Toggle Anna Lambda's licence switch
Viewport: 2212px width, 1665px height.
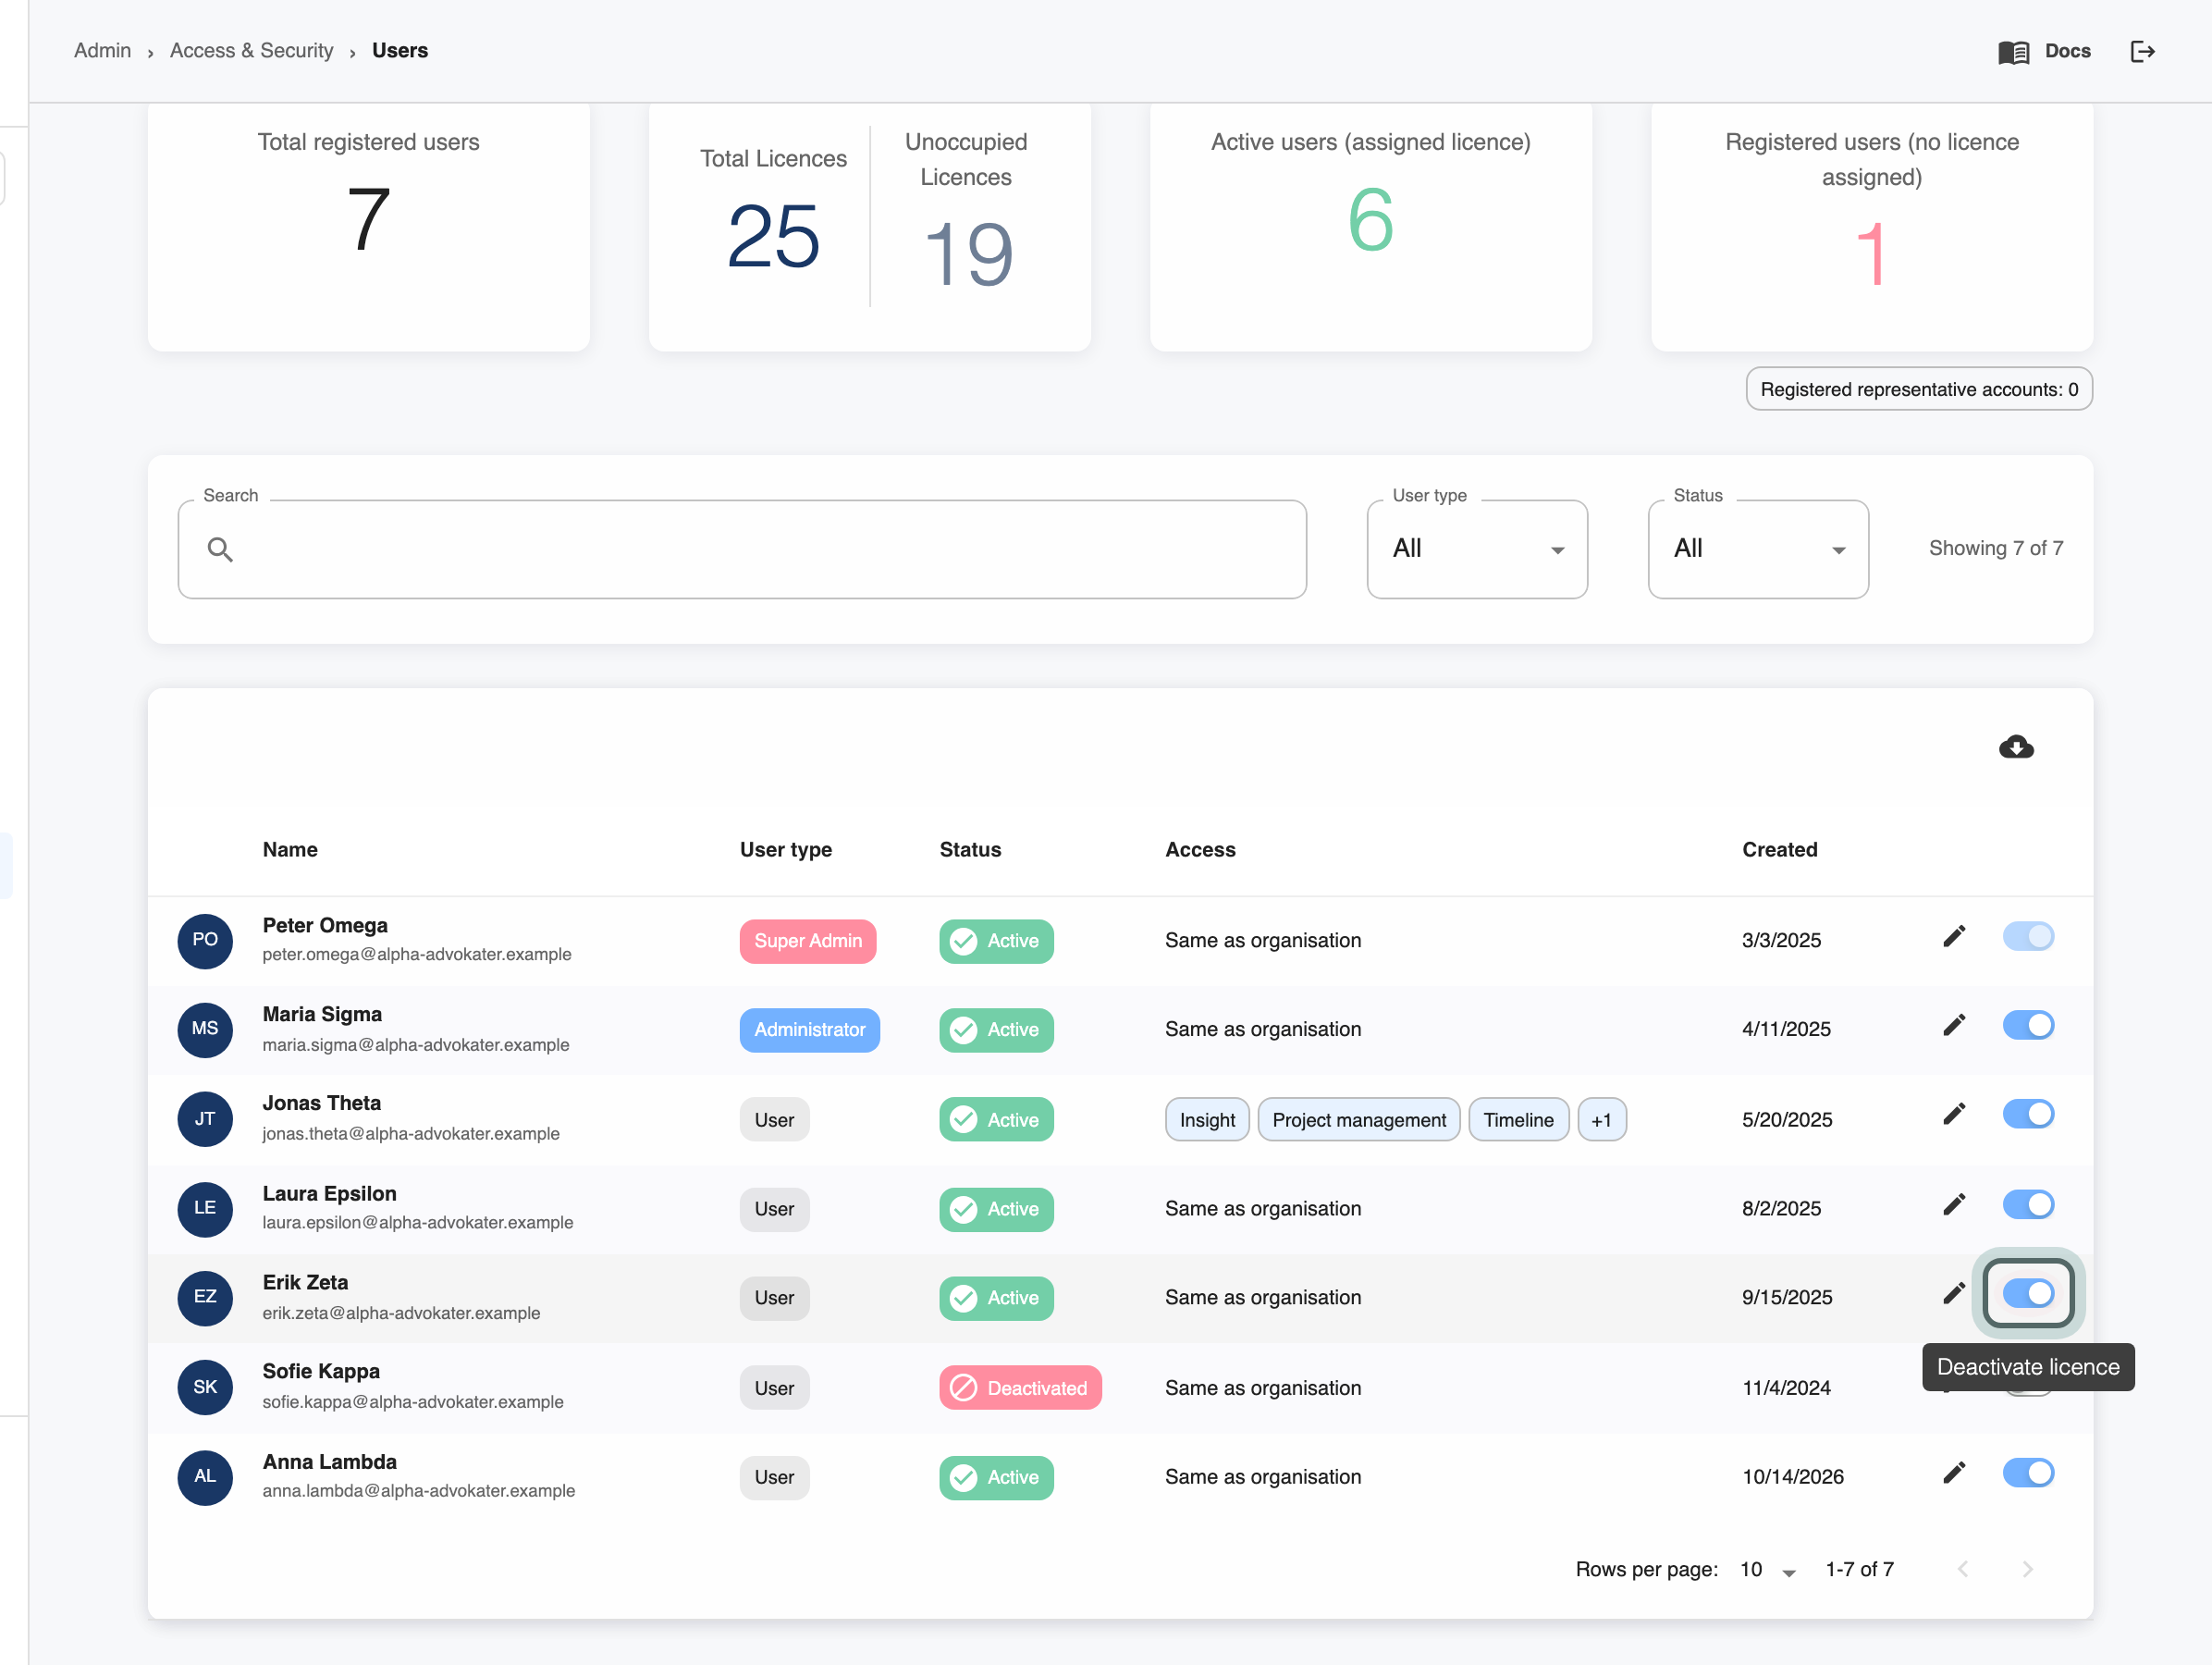pos(2028,1472)
